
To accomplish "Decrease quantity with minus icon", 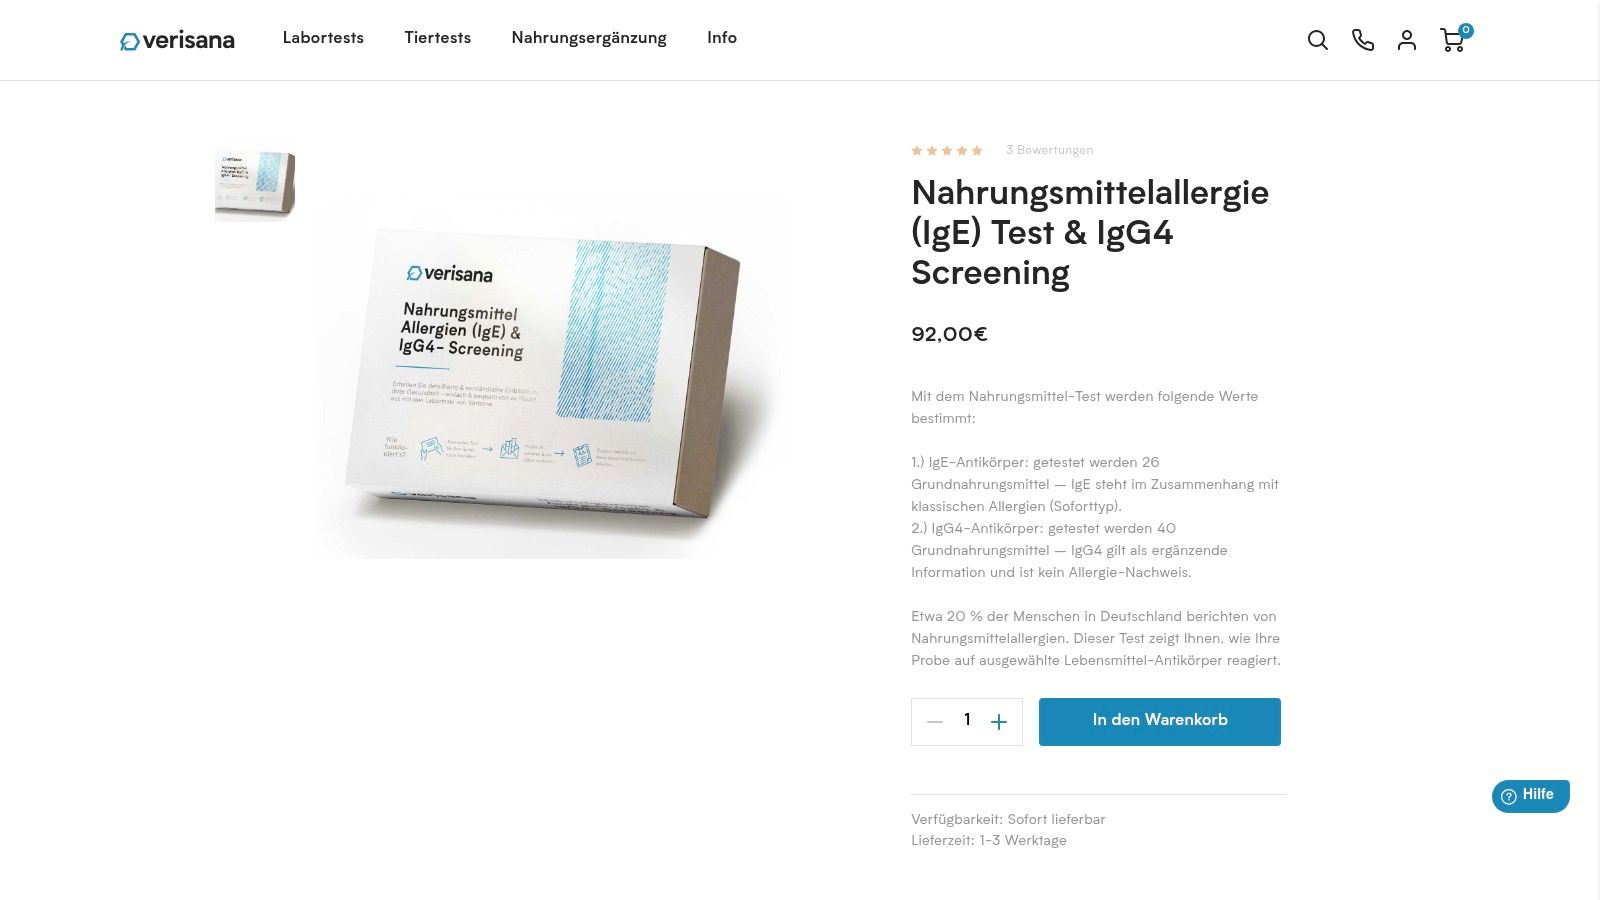I will [x=935, y=722].
